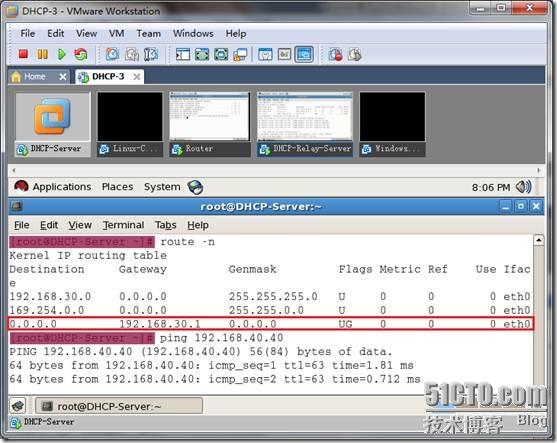Click the quick switch mode icon
Image resolution: width=557 pixels, height=443 pixels.
tap(221, 54)
